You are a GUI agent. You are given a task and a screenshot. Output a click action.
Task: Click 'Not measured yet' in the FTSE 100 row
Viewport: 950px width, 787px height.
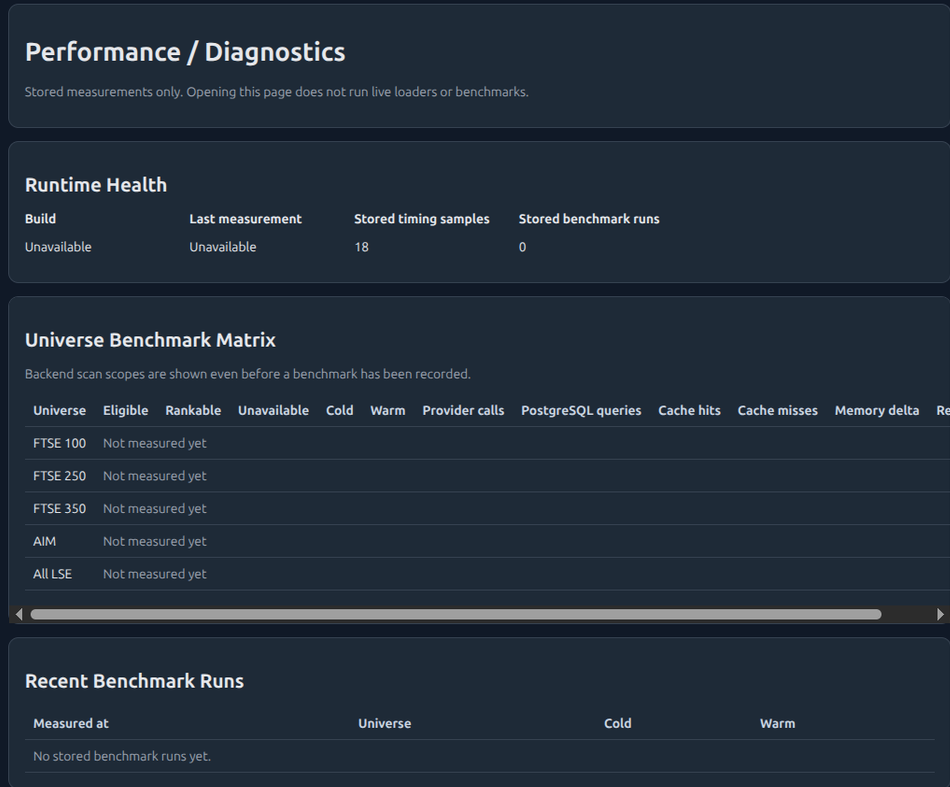click(x=154, y=443)
